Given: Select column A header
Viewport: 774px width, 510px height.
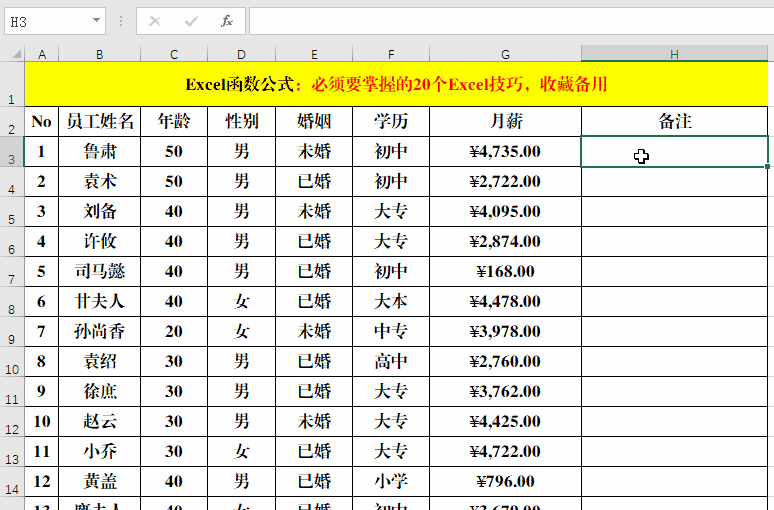Looking at the screenshot, I should [42, 54].
